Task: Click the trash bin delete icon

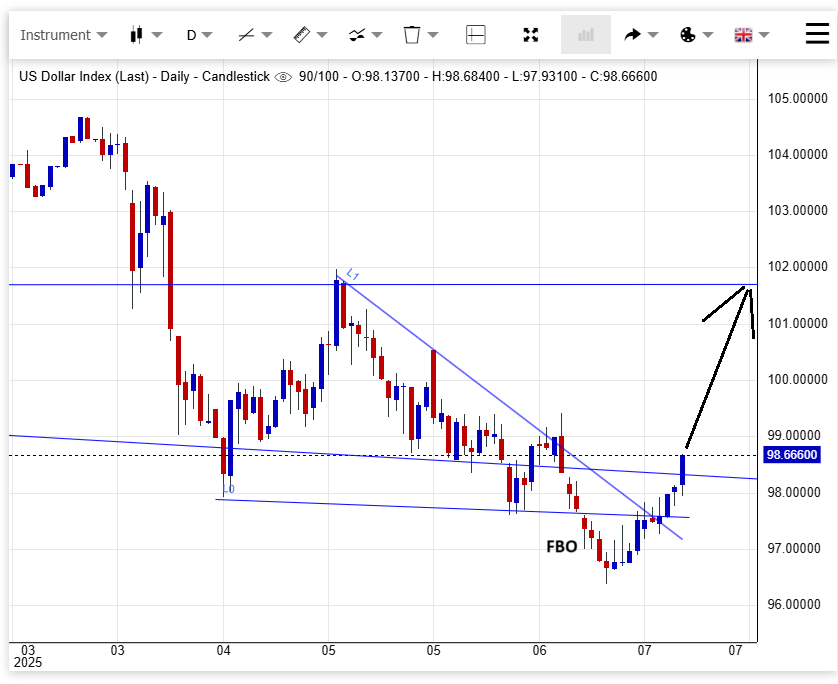Action: coord(411,35)
